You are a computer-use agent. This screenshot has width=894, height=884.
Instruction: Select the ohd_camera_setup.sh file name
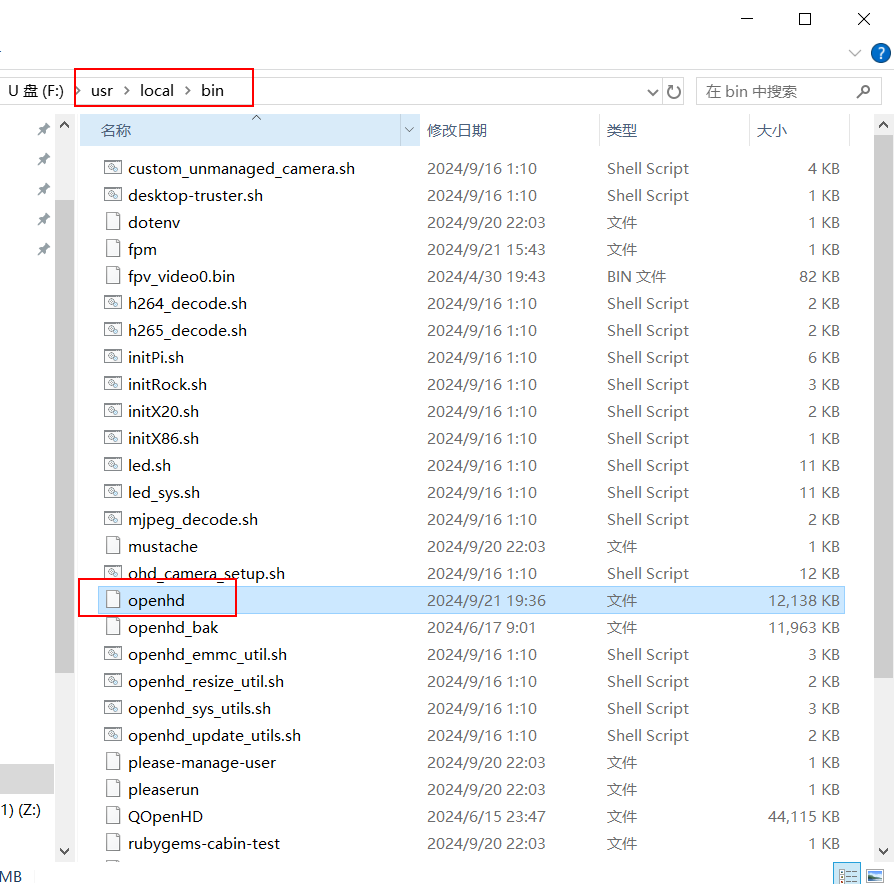tap(206, 573)
